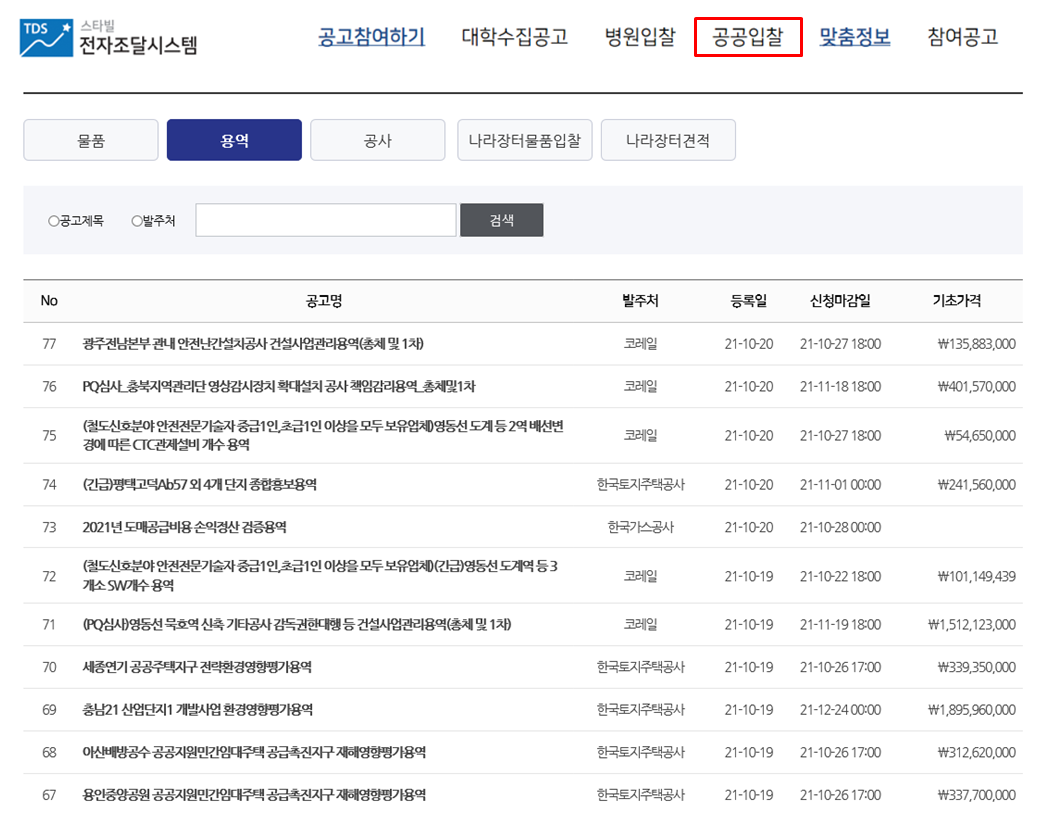Screen dimensions: 1048x831
Task: Click price ₩1,895,960,000 in row 69
Action: click(x=972, y=709)
